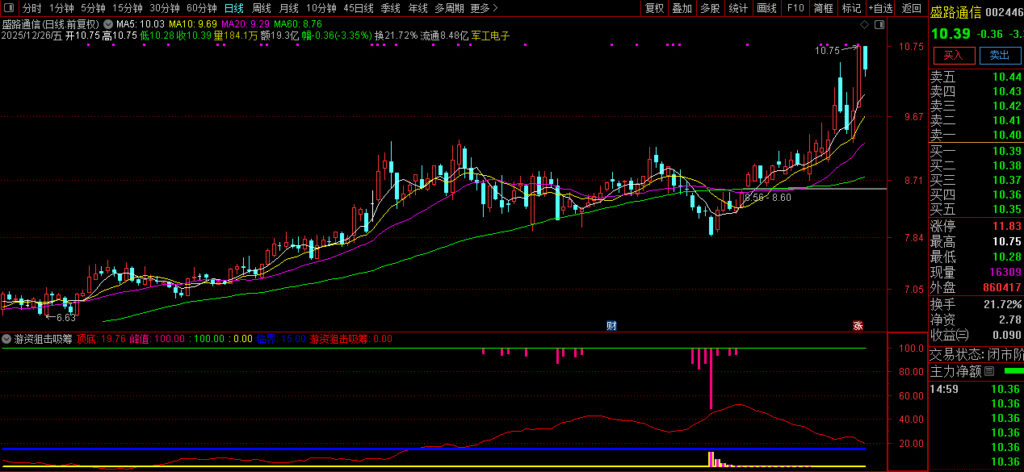Click the red 涨 marker on chart

point(857,325)
